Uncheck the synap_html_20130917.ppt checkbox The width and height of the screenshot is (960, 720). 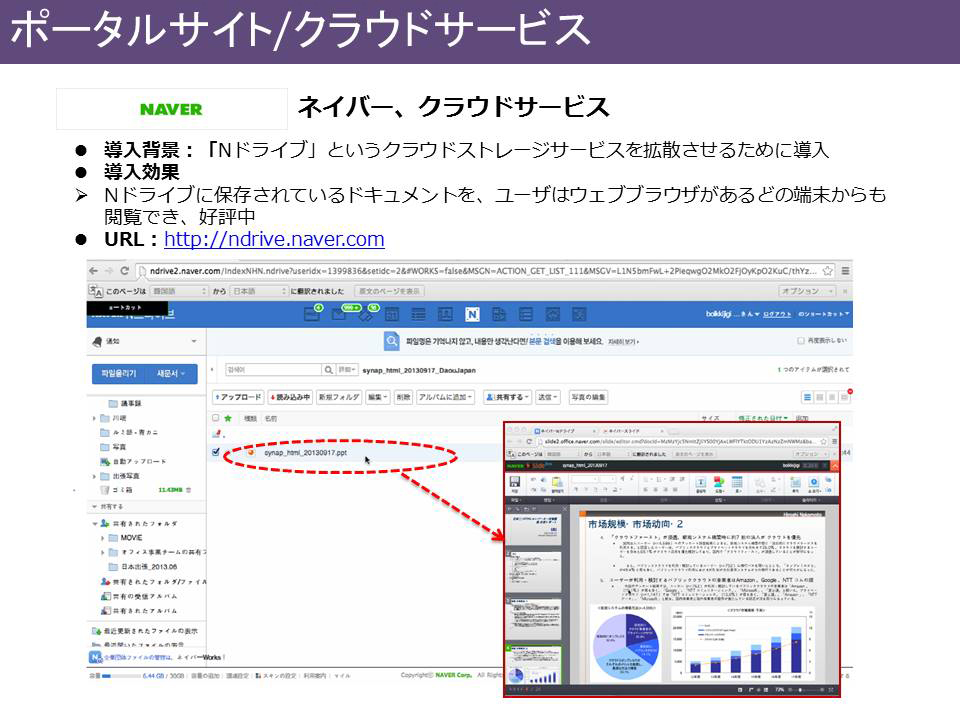pos(216,452)
